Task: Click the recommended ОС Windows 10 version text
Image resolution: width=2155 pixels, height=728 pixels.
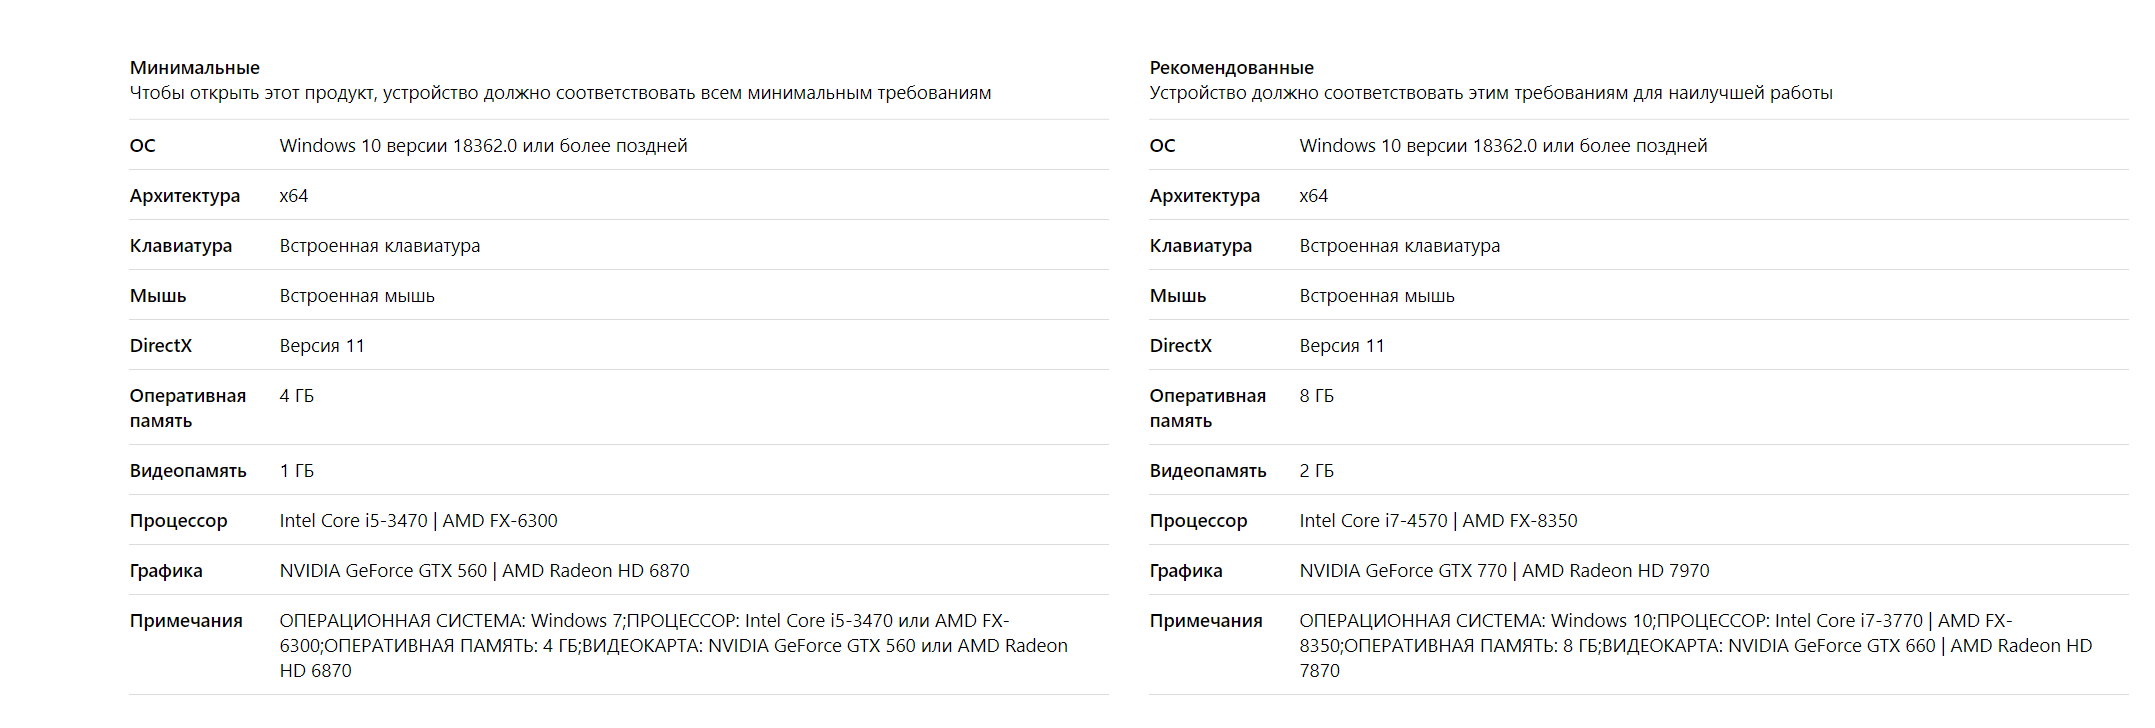Action: tap(1503, 146)
